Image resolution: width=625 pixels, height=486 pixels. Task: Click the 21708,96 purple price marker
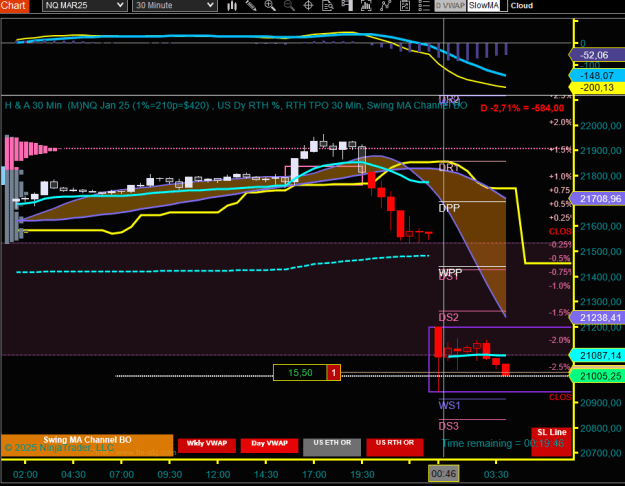tap(597, 199)
